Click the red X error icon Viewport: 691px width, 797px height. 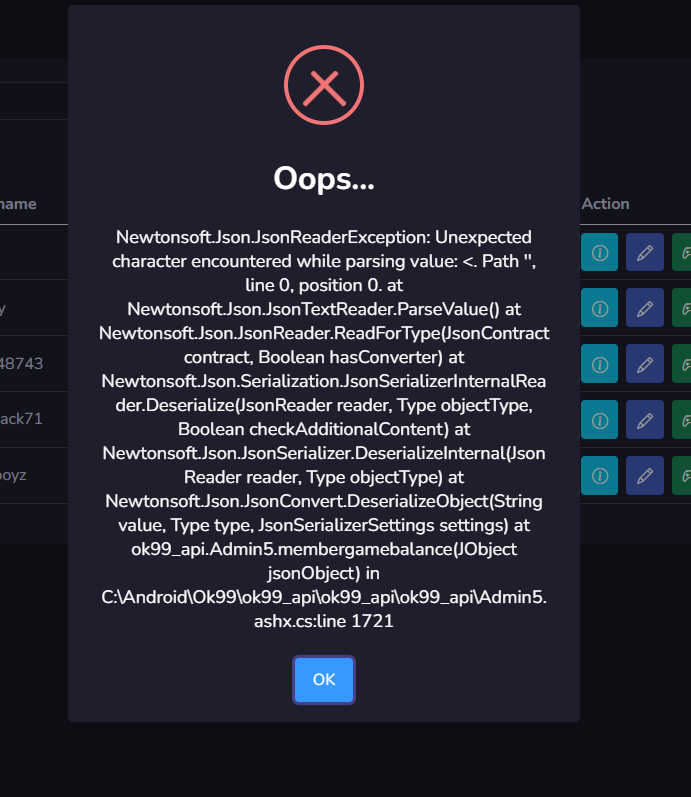click(x=324, y=87)
